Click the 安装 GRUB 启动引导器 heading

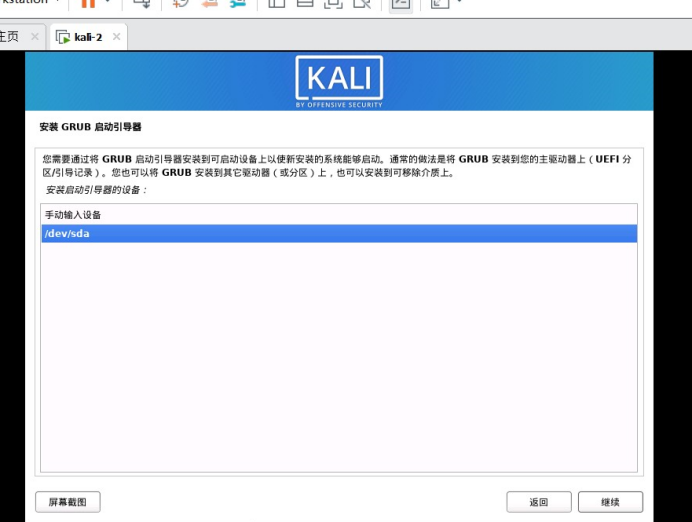[x=90, y=127]
